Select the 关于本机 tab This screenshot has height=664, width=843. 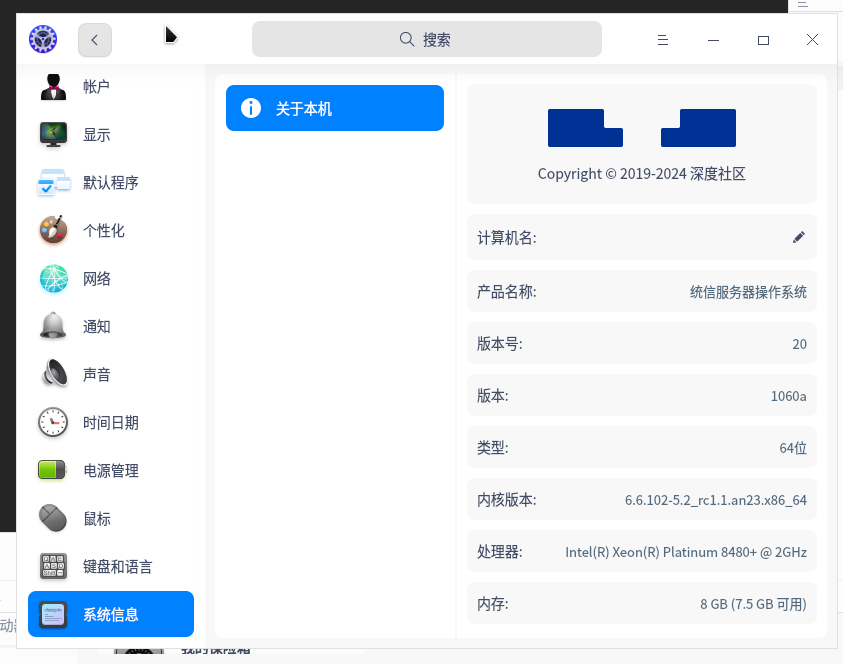[335, 108]
